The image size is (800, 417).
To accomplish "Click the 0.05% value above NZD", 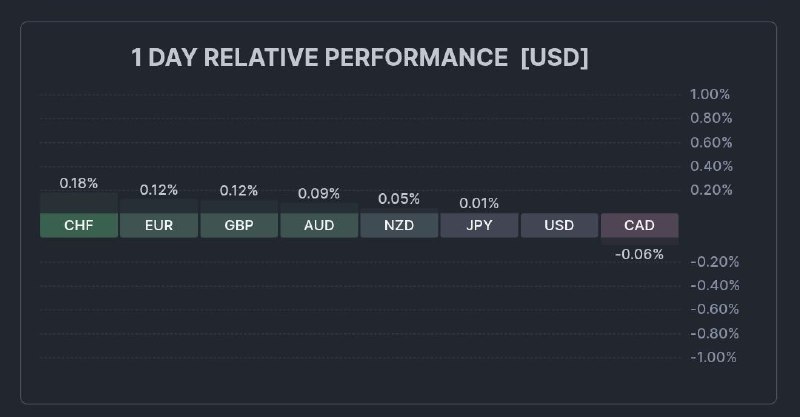I will pyautogui.click(x=399, y=199).
